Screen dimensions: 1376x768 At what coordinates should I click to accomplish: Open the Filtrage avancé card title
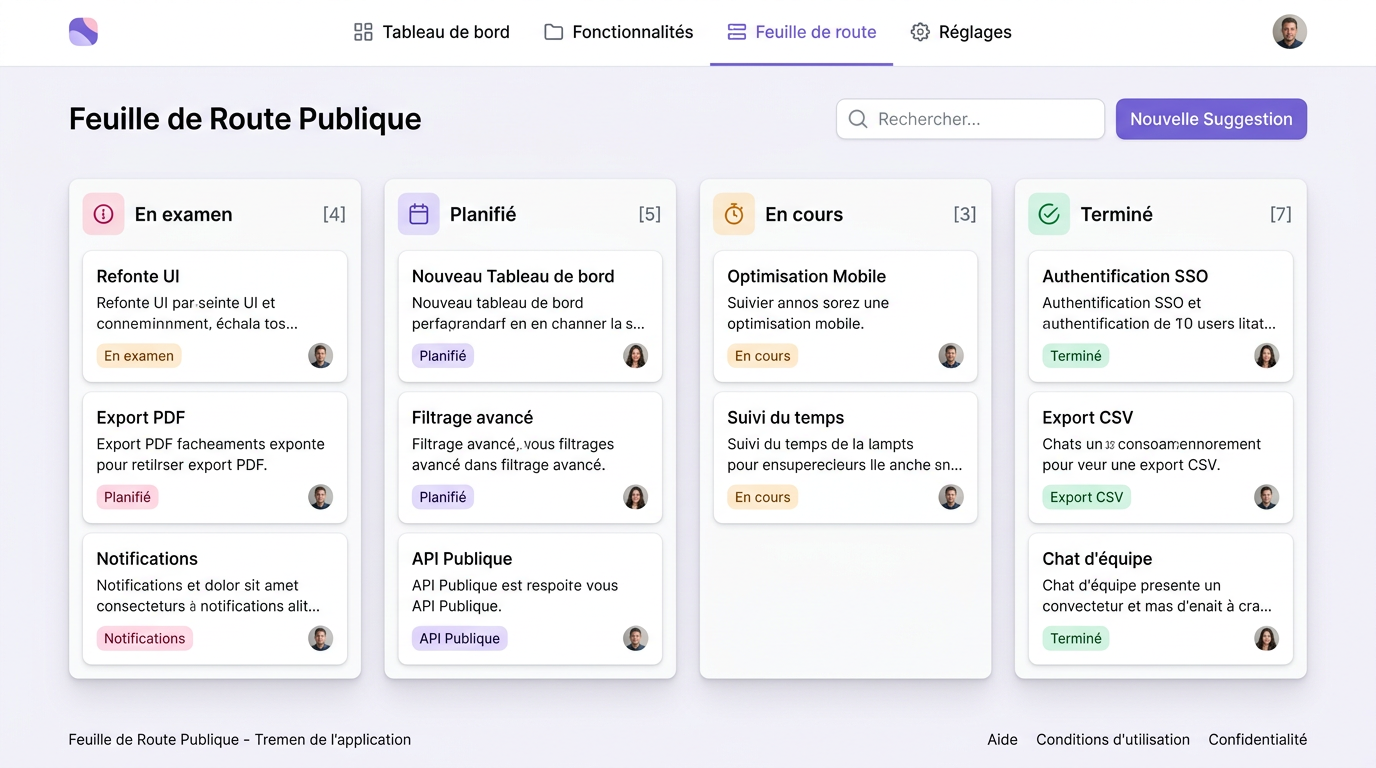pos(472,417)
